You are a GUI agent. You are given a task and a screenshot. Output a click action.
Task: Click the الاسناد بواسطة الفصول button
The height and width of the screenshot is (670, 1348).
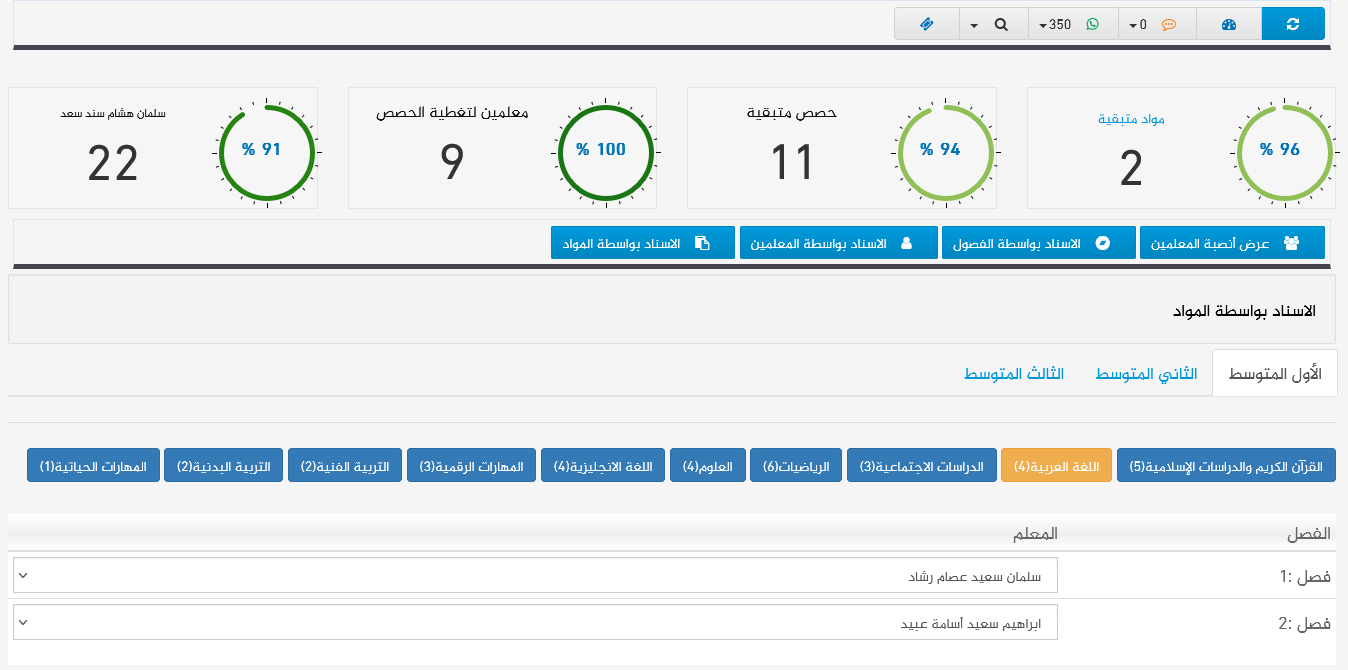click(x=1038, y=243)
